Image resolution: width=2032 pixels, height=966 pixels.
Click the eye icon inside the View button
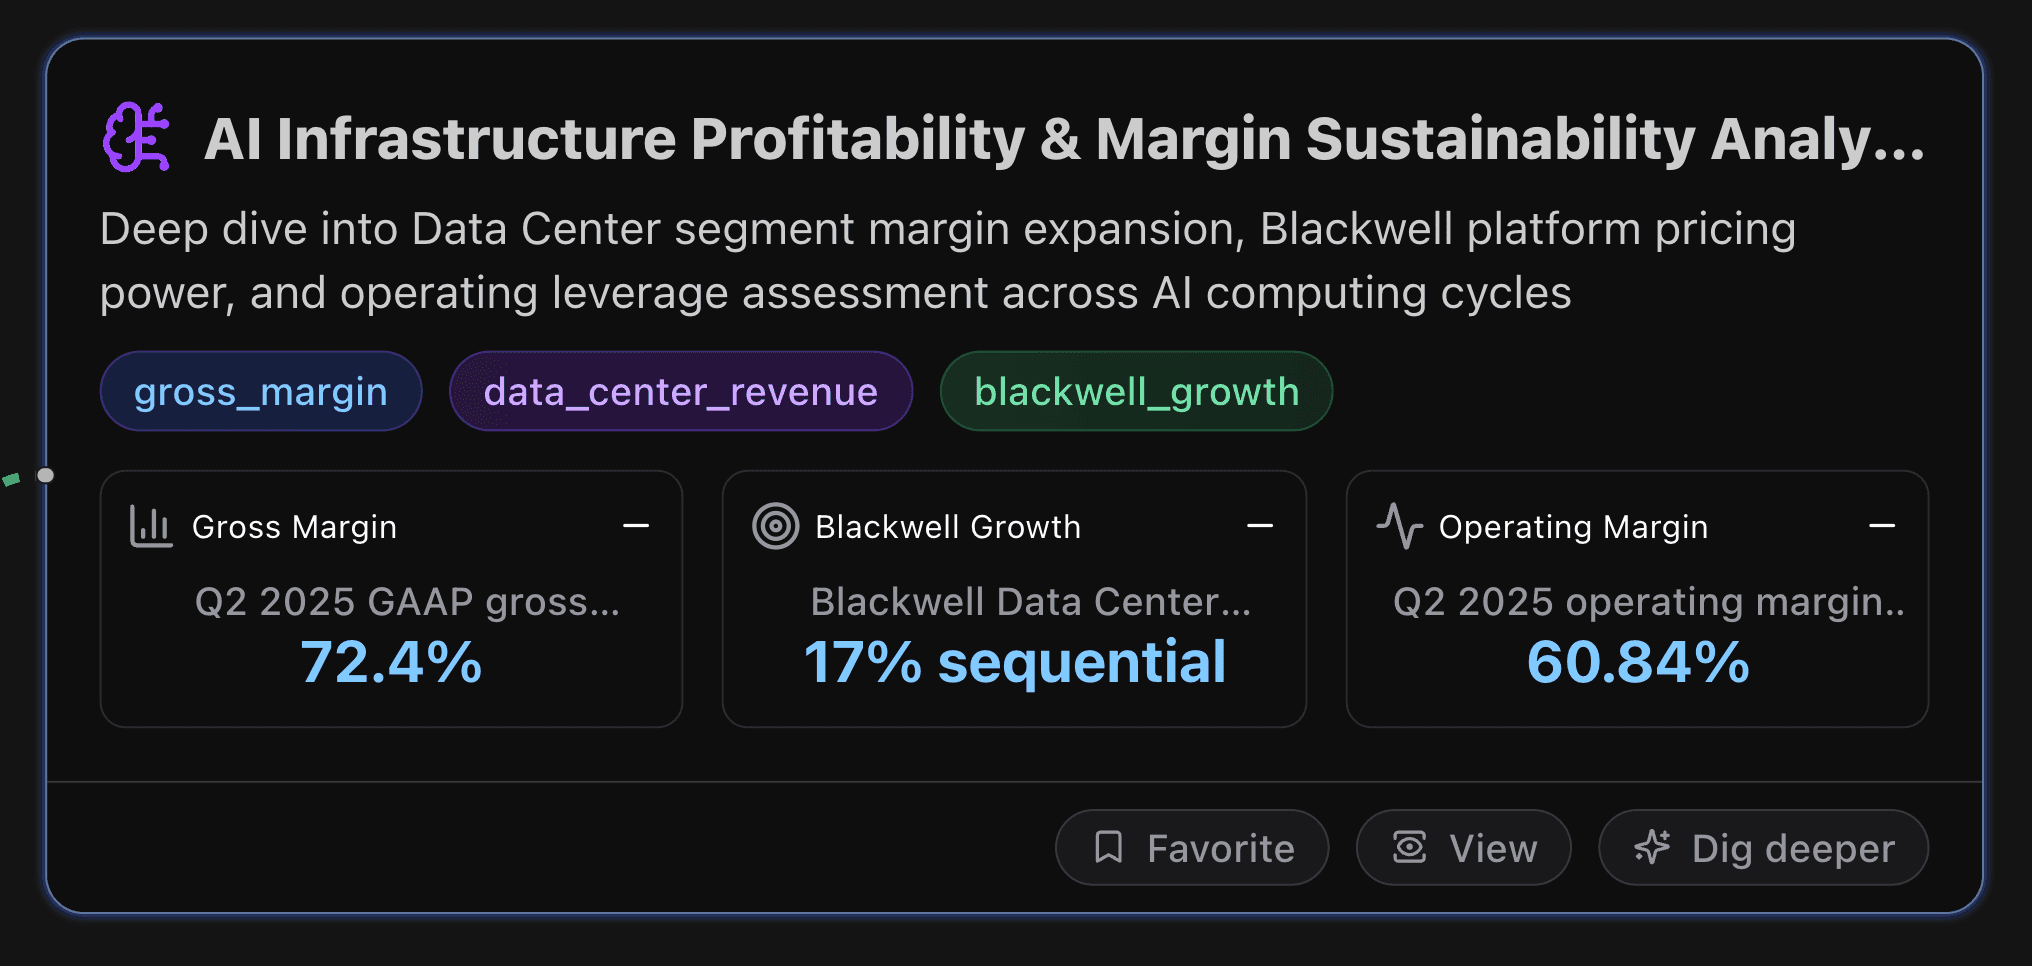click(x=1410, y=847)
